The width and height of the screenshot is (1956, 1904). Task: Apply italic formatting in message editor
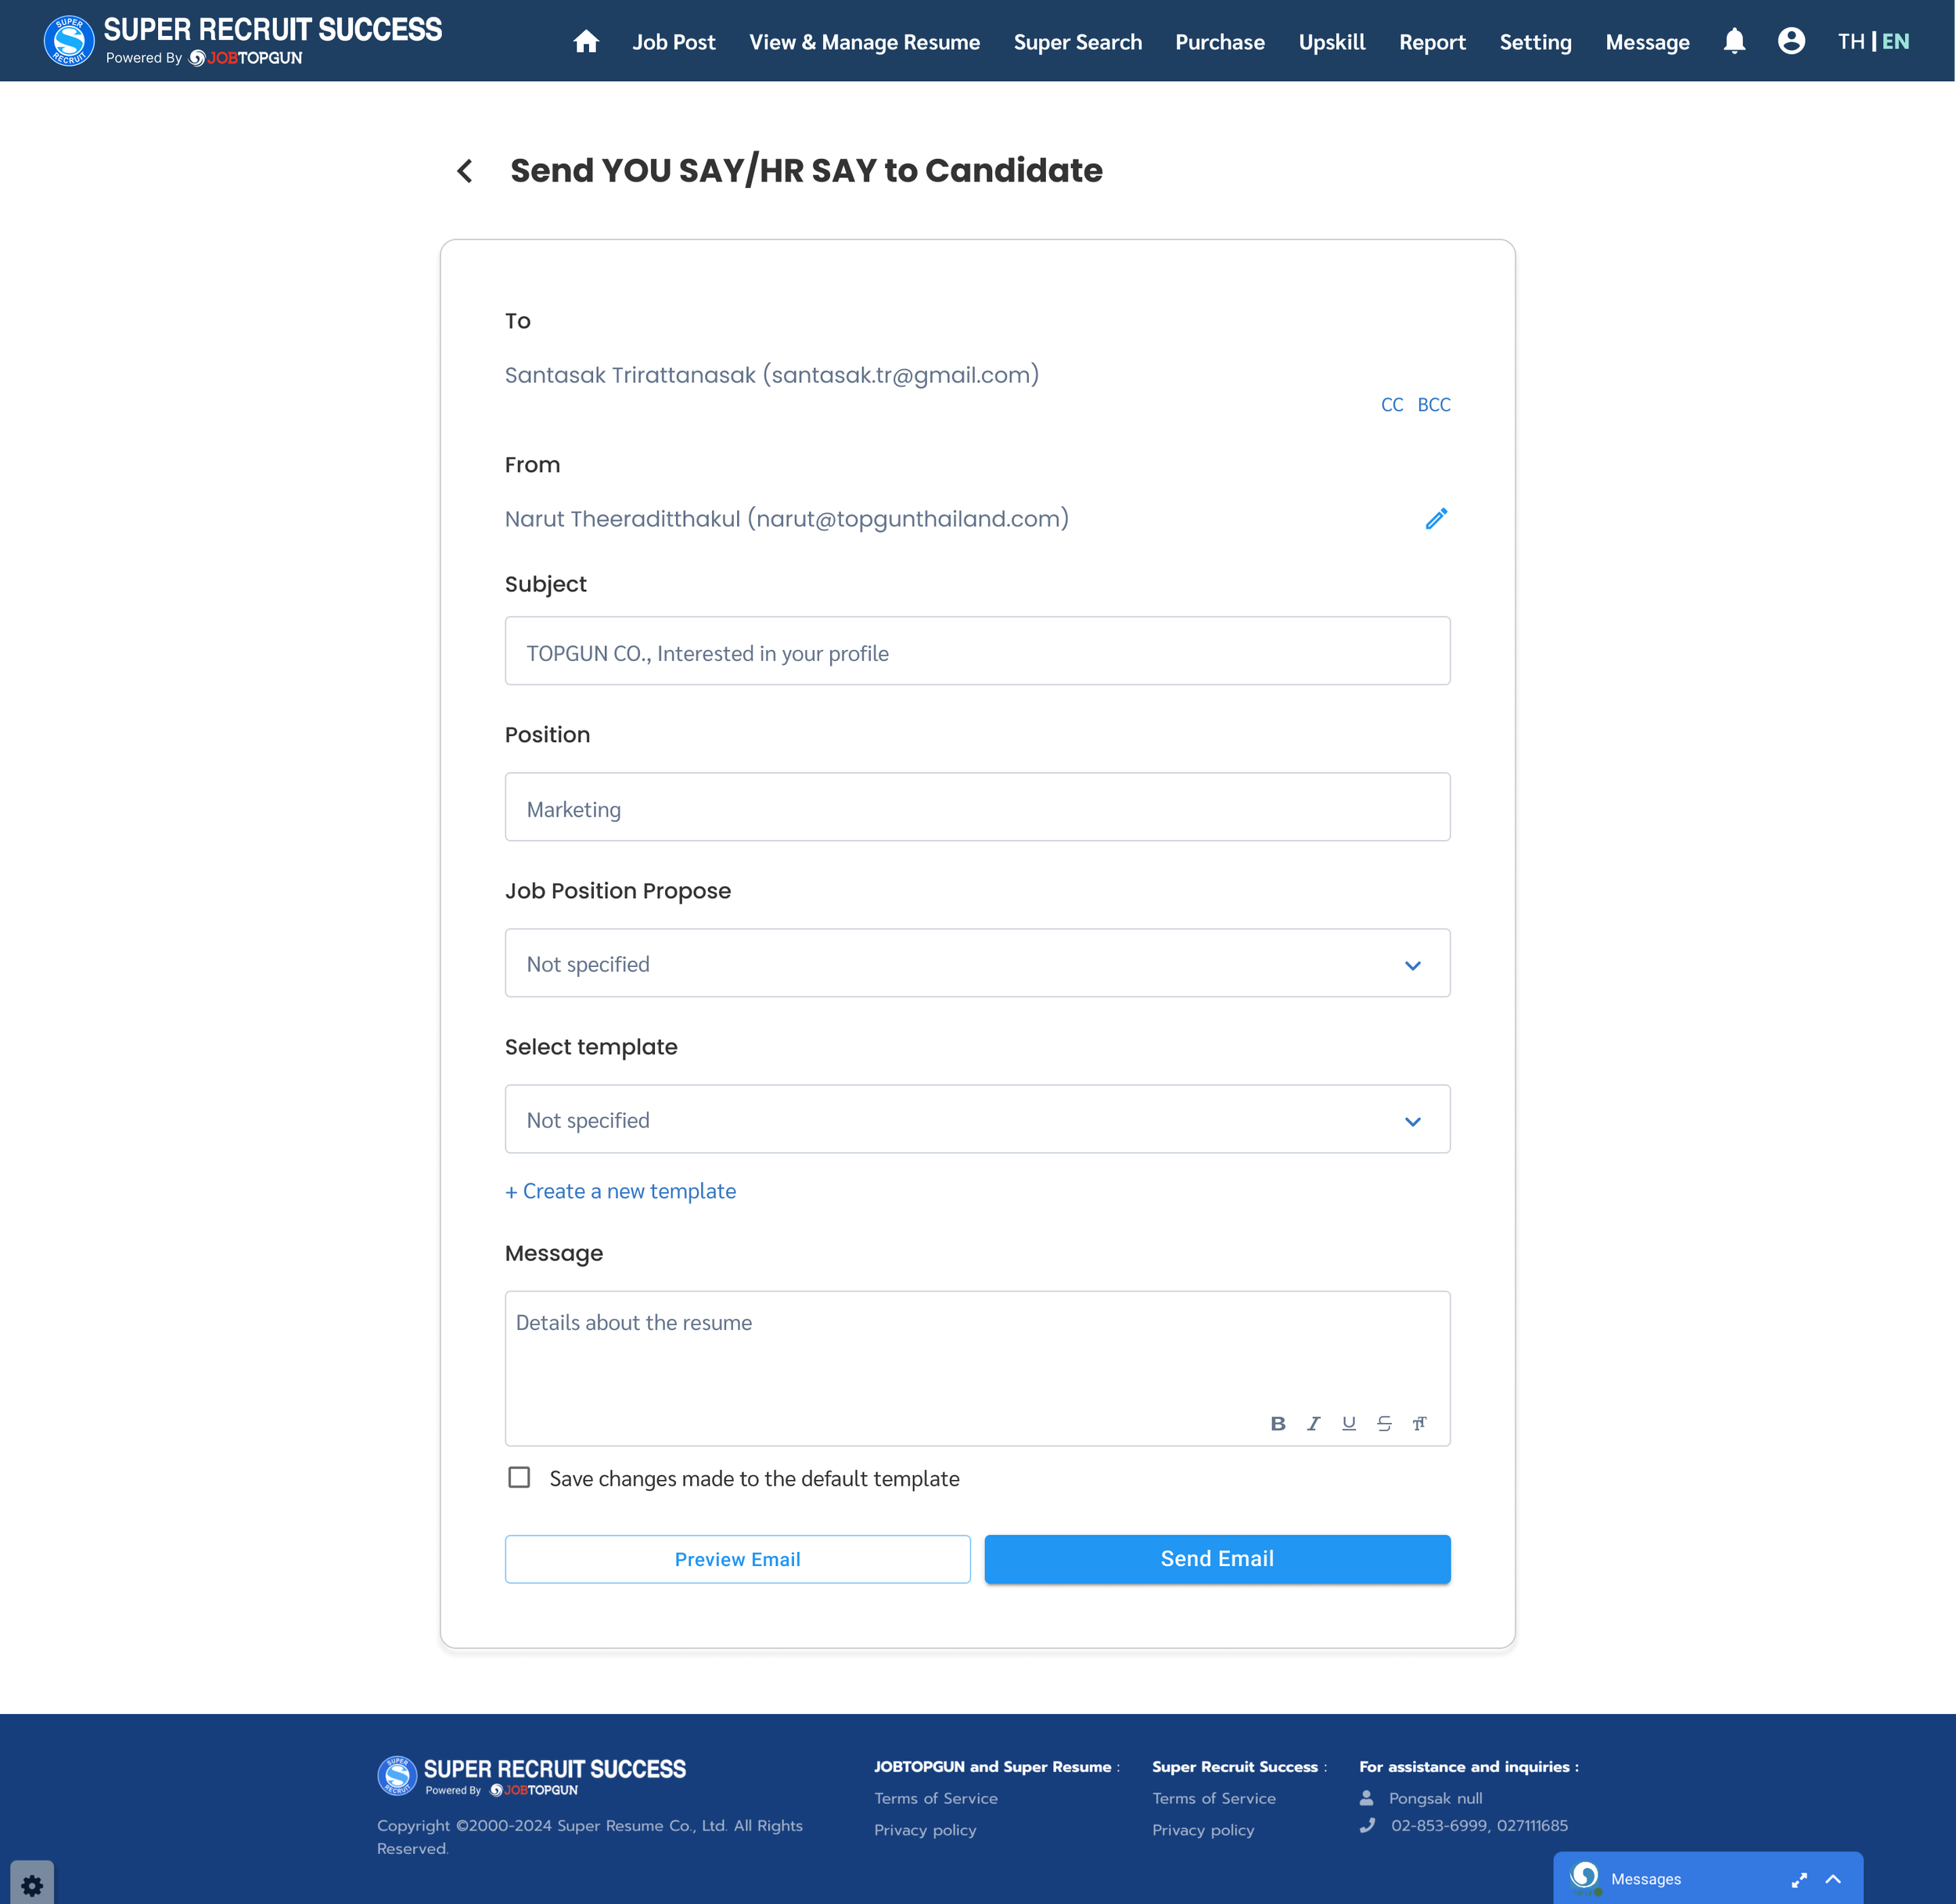pos(1313,1423)
